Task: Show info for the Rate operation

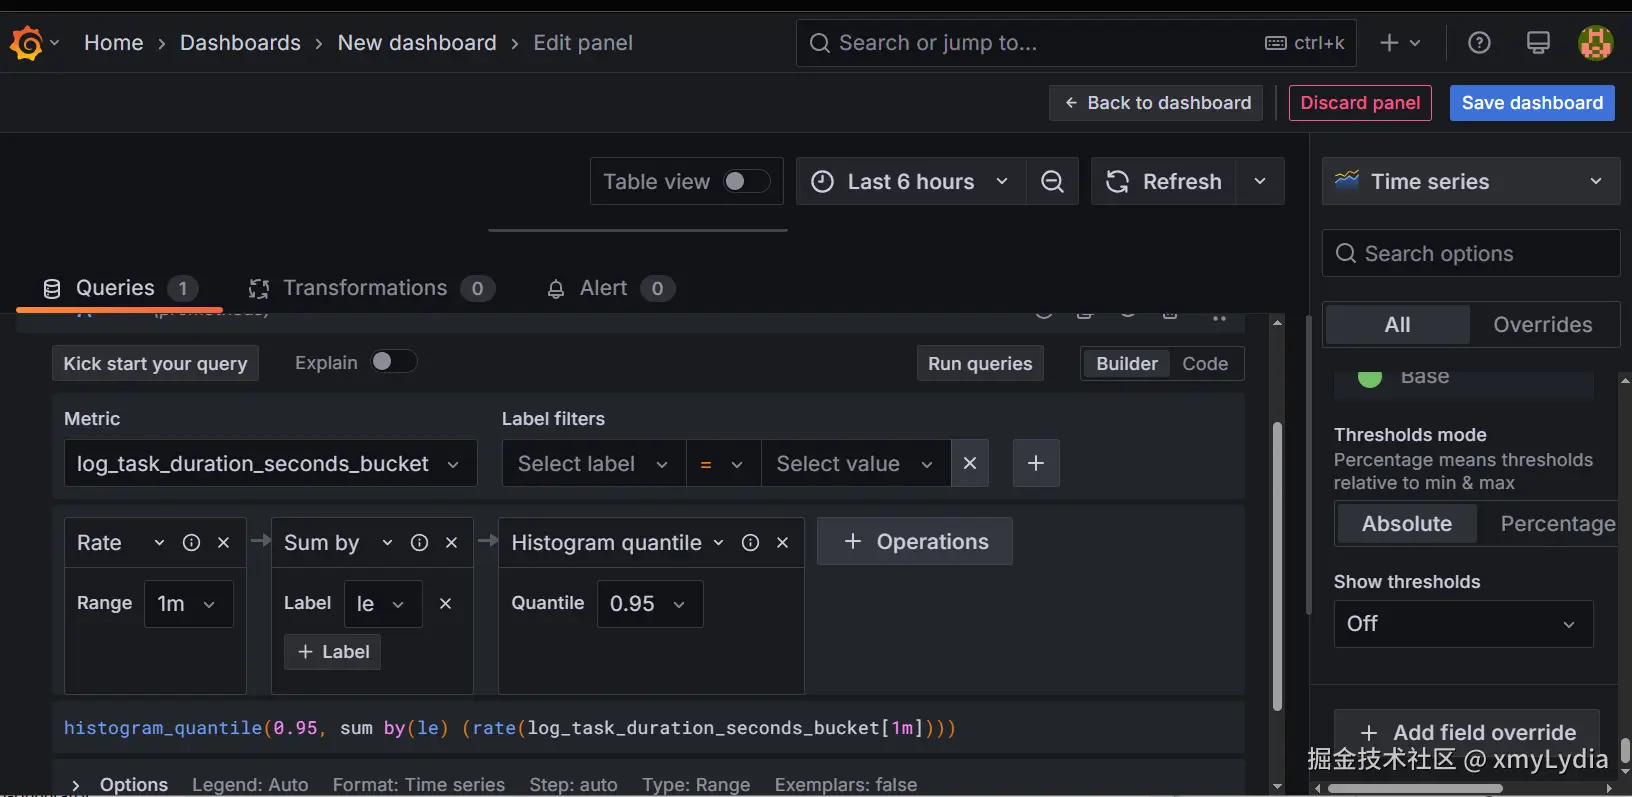Action: 191,542
